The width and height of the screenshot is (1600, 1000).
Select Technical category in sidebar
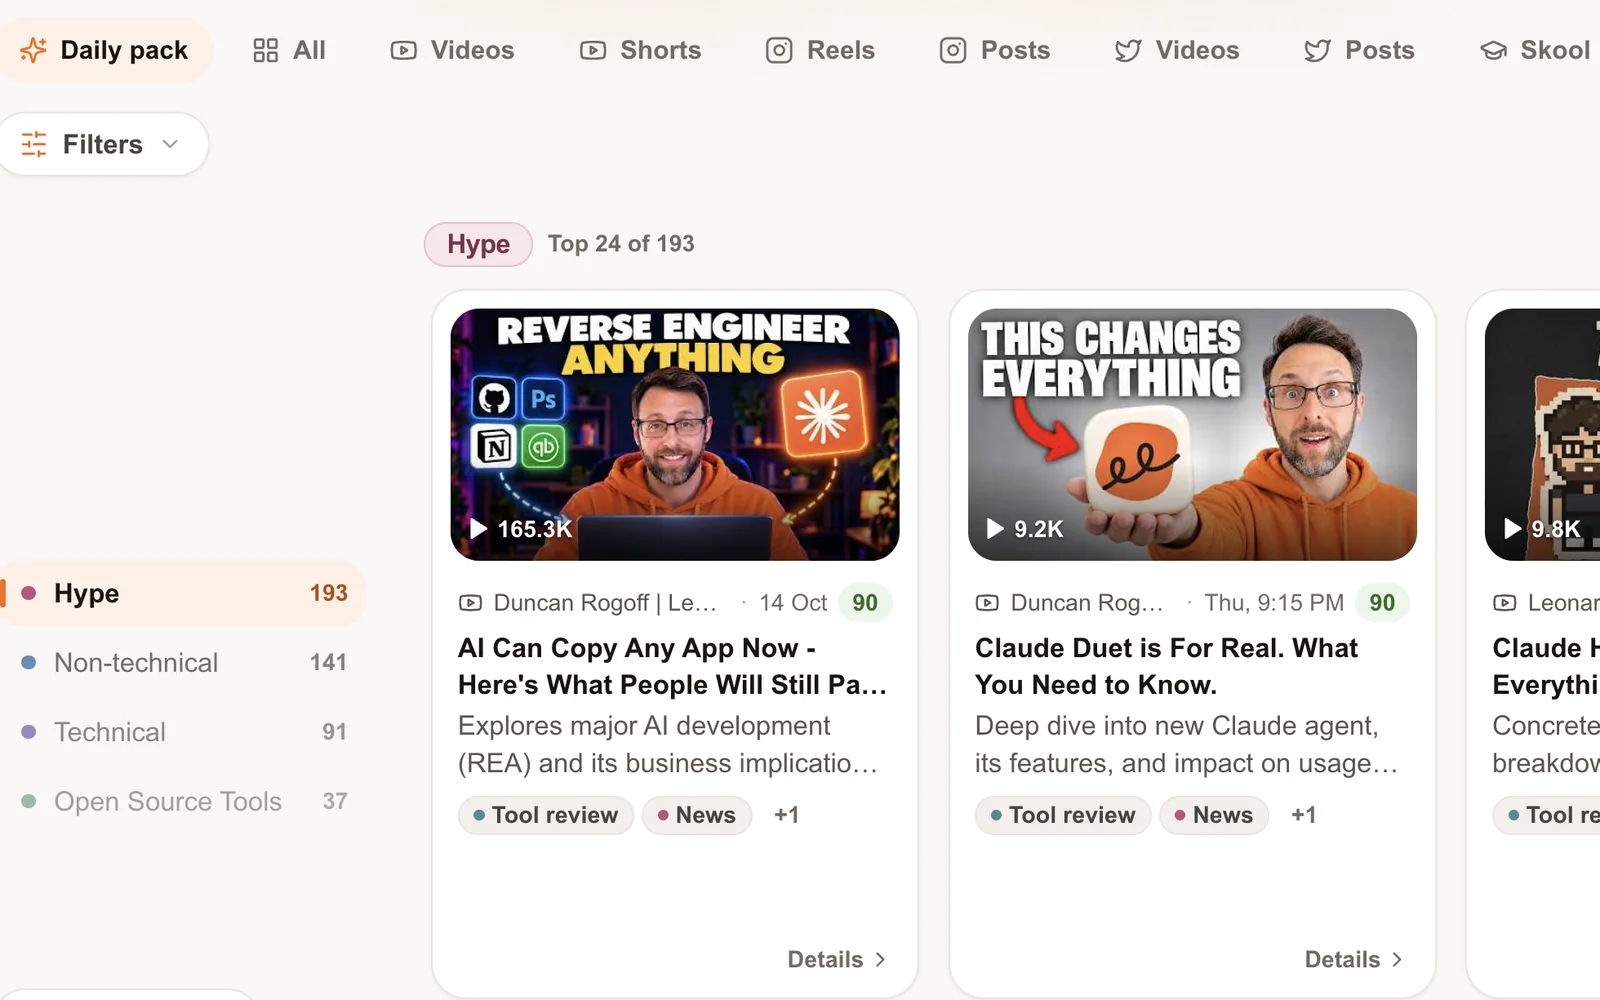[183, 732]
